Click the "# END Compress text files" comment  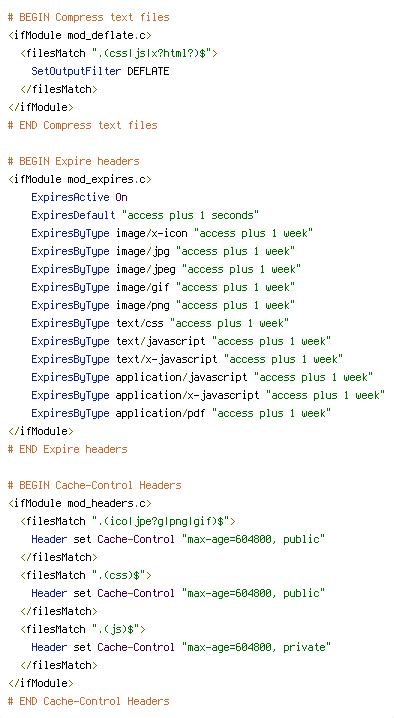coord(82,125)
